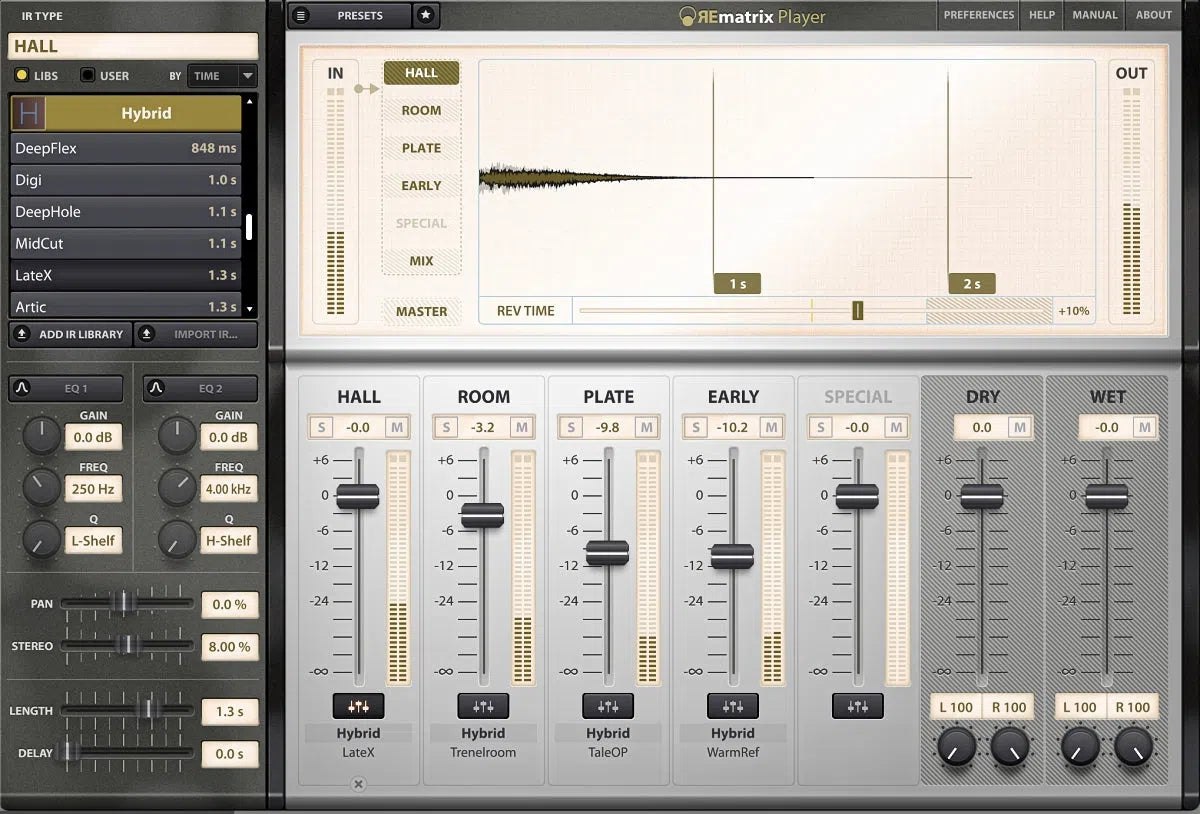Click the ADD IR LIBRARY button
This screenshot has width=1200, height=814.
pos(70,334)
